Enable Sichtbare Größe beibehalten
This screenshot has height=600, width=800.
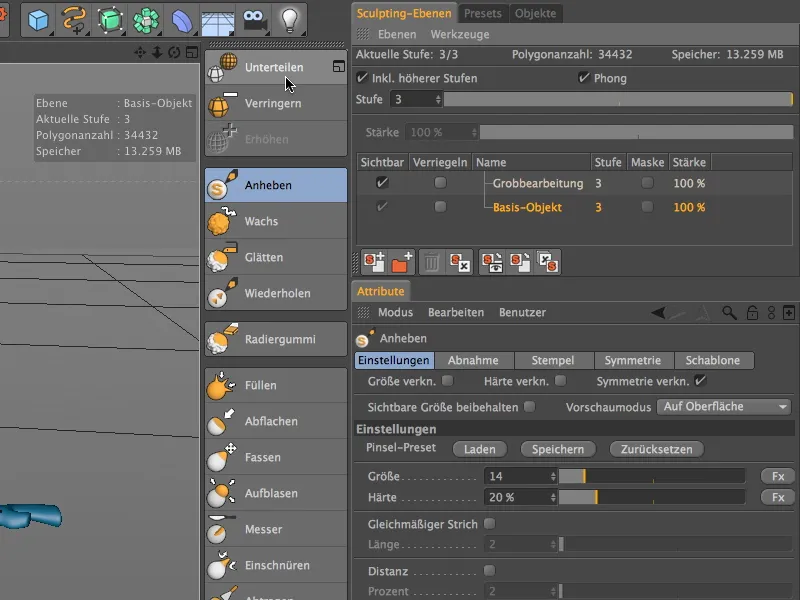pyautogui.click(x=530, y=407)
